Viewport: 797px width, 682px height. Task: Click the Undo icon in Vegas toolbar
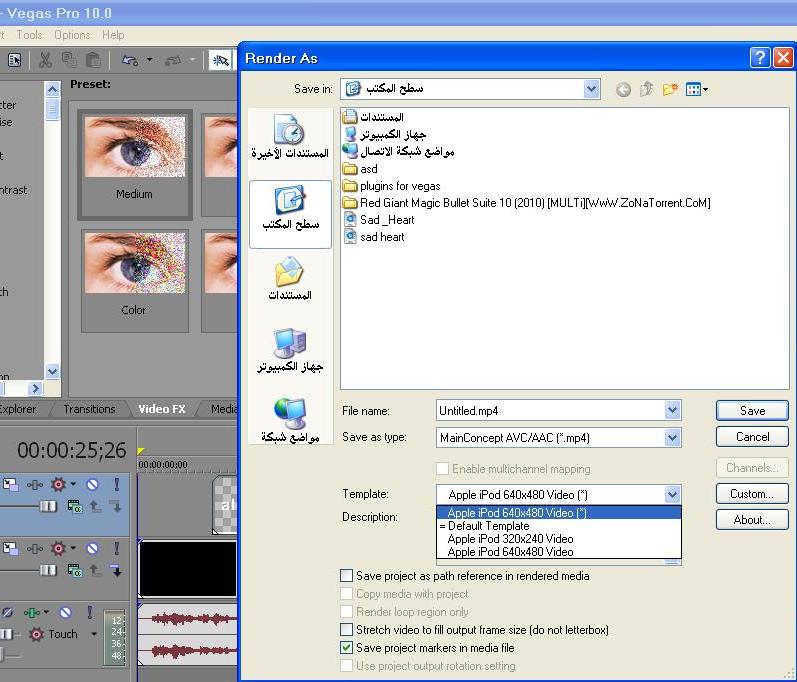point(130,60)
